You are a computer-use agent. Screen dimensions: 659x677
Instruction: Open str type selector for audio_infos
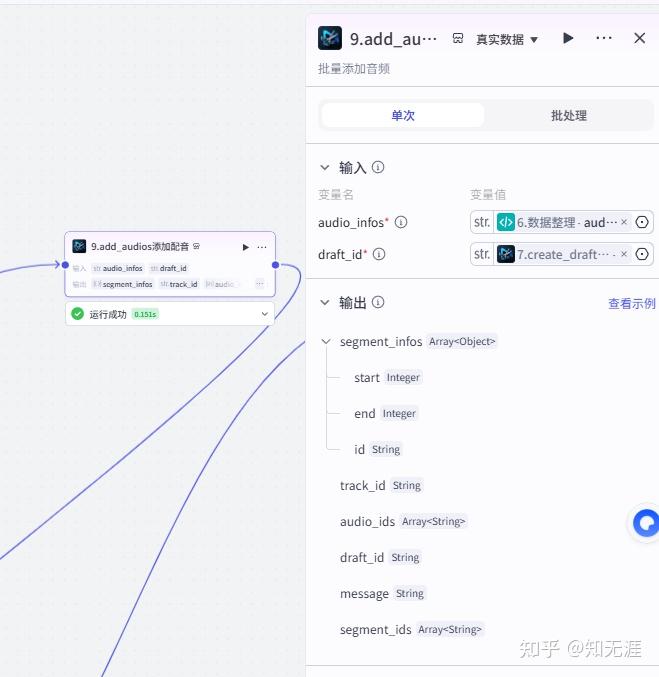pyautogui.click(x=482, y=222)
